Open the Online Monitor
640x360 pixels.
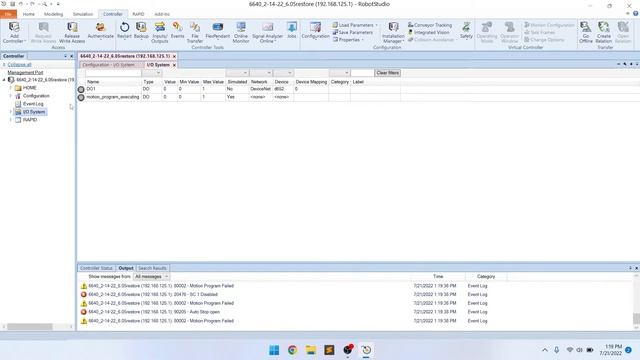point(241,32)
